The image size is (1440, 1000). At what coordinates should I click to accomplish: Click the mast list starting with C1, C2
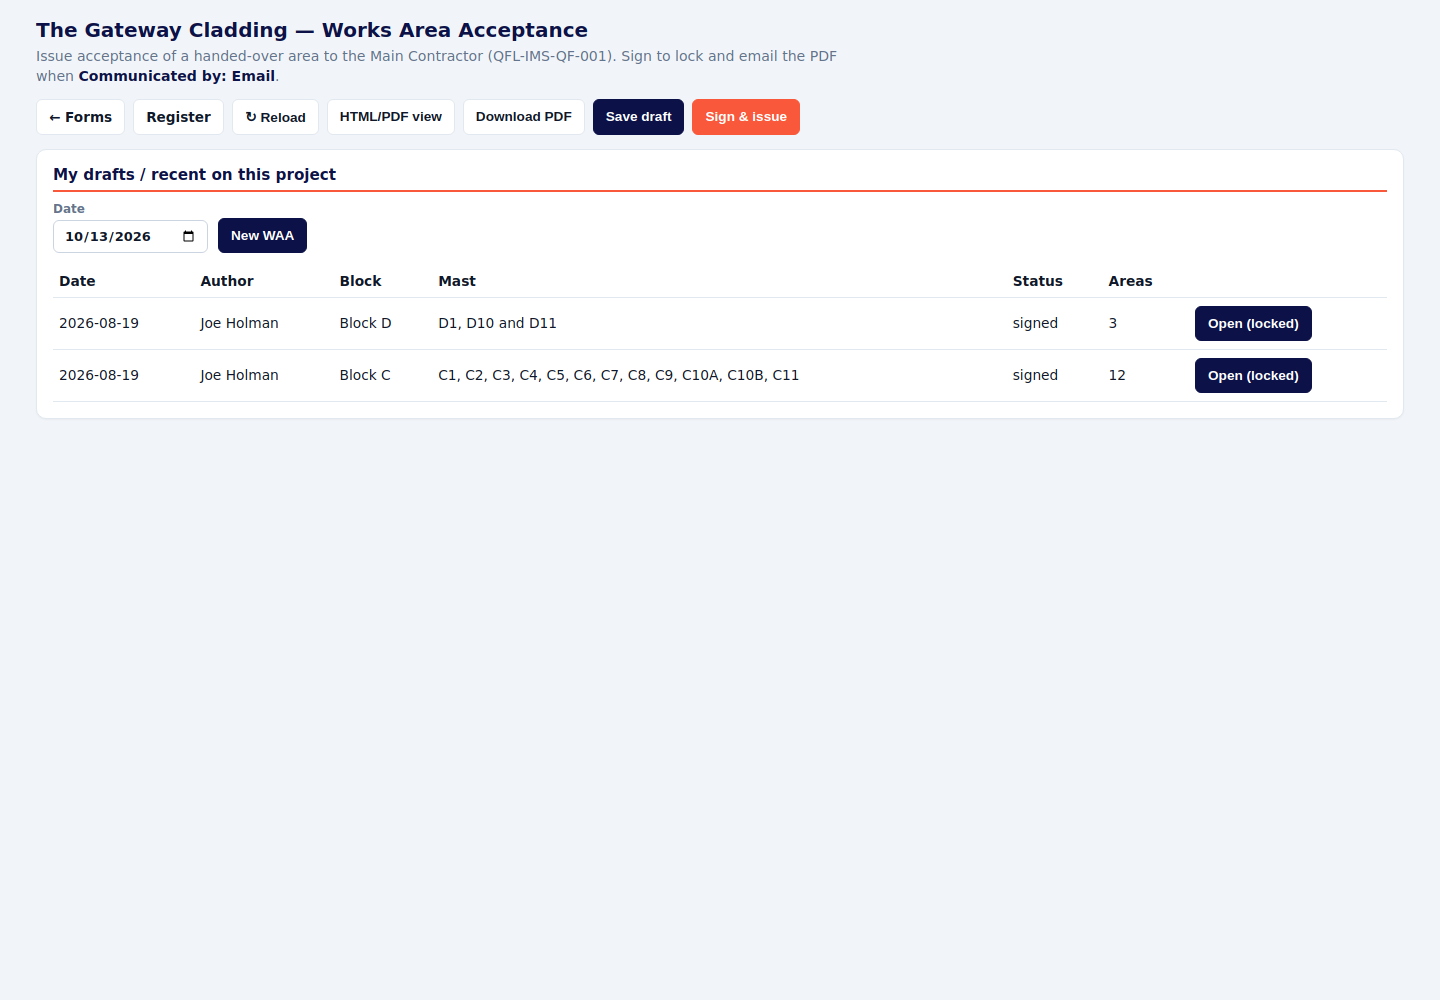pos(618,375)
